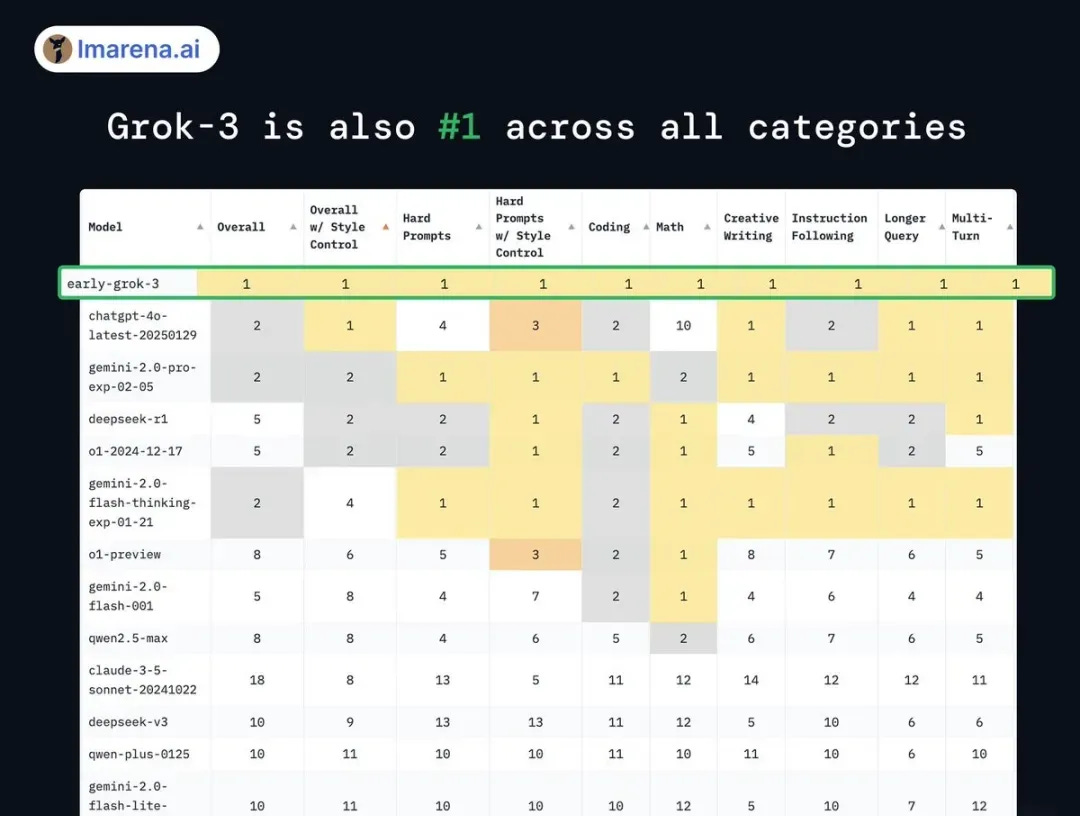Select the gemini-2.0-flash-001 model name

[x=127, y=596]
